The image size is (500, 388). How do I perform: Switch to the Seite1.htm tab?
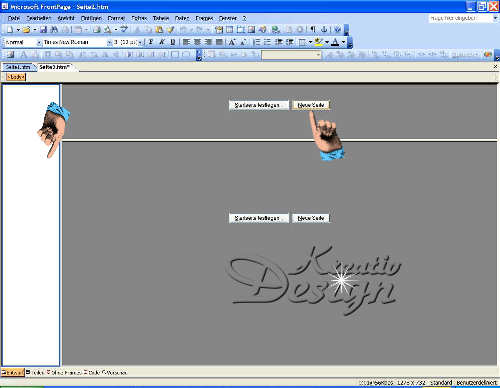pyautogui.click(x=18, y=67)
